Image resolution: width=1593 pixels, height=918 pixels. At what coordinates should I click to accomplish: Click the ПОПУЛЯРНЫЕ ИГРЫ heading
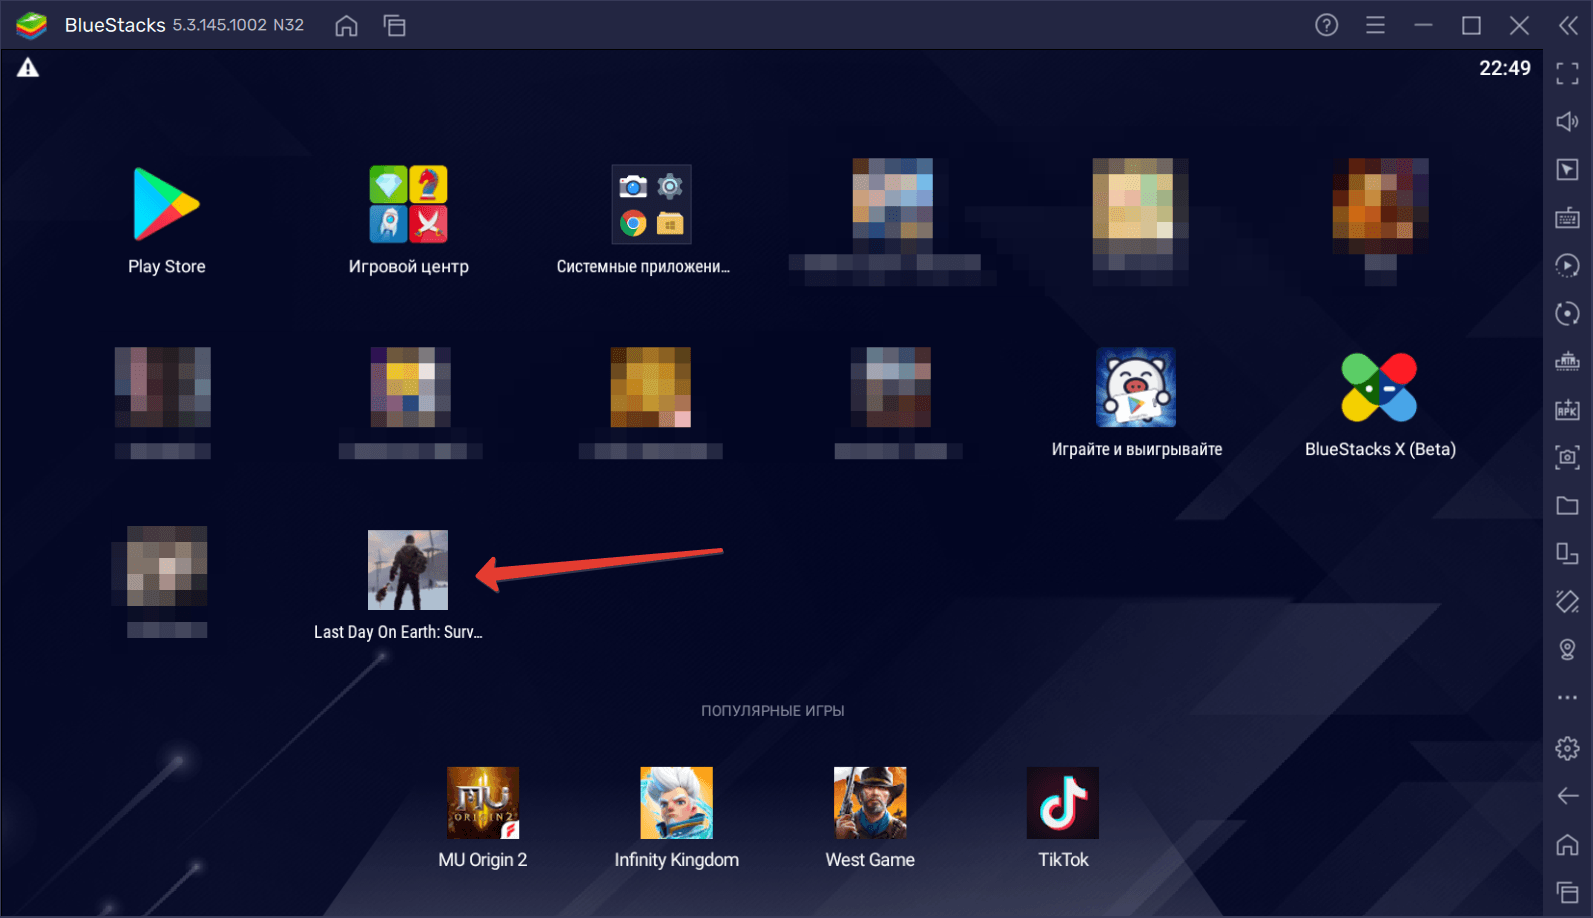773,711
